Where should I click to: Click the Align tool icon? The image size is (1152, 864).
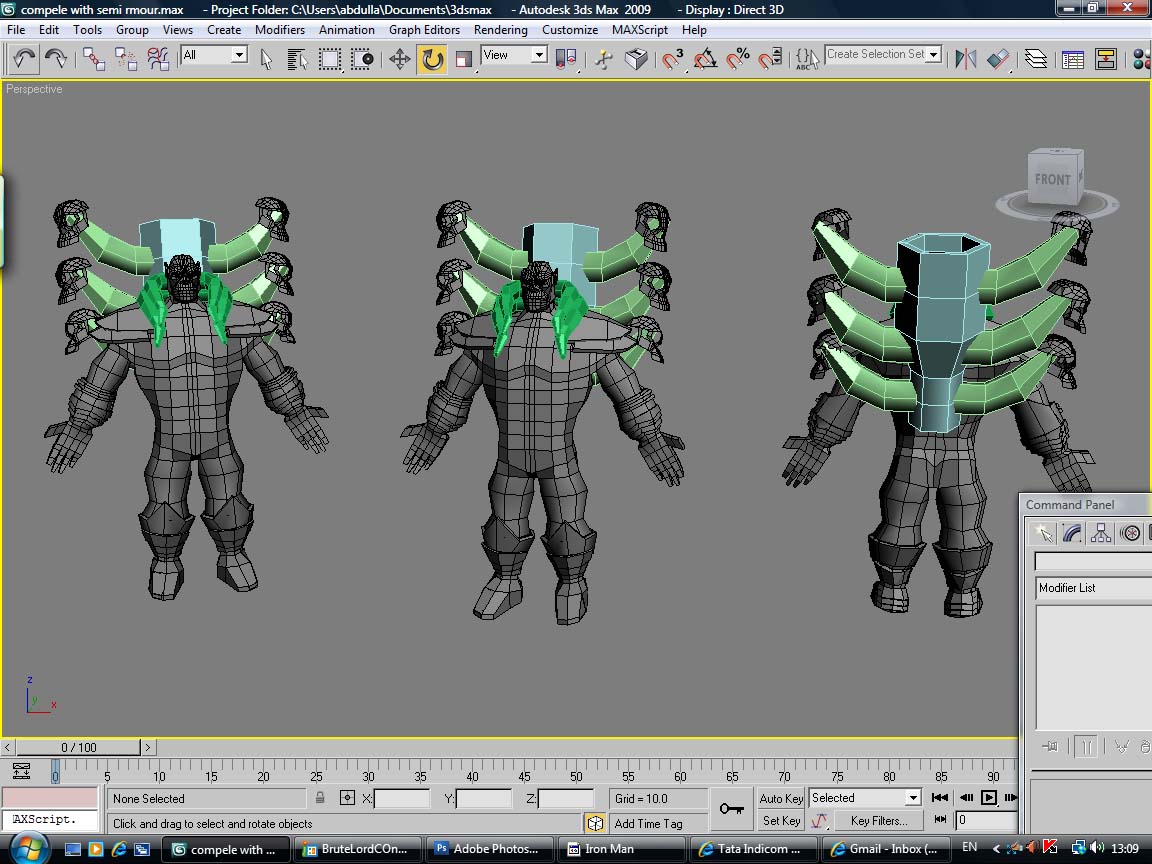tap(998, 58)
